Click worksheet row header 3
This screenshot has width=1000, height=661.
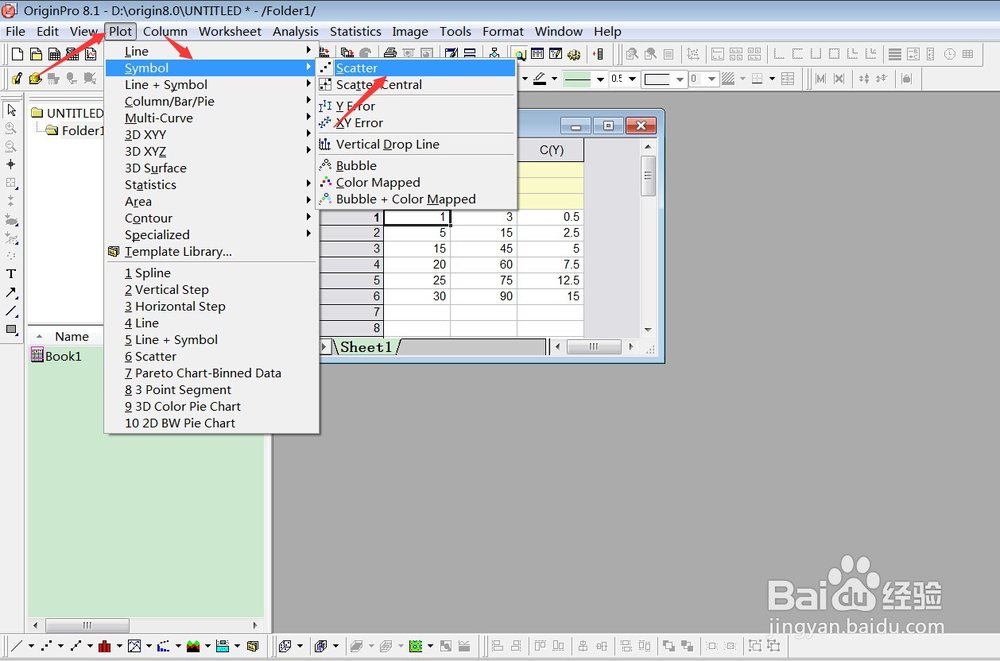tap(352, 249)
